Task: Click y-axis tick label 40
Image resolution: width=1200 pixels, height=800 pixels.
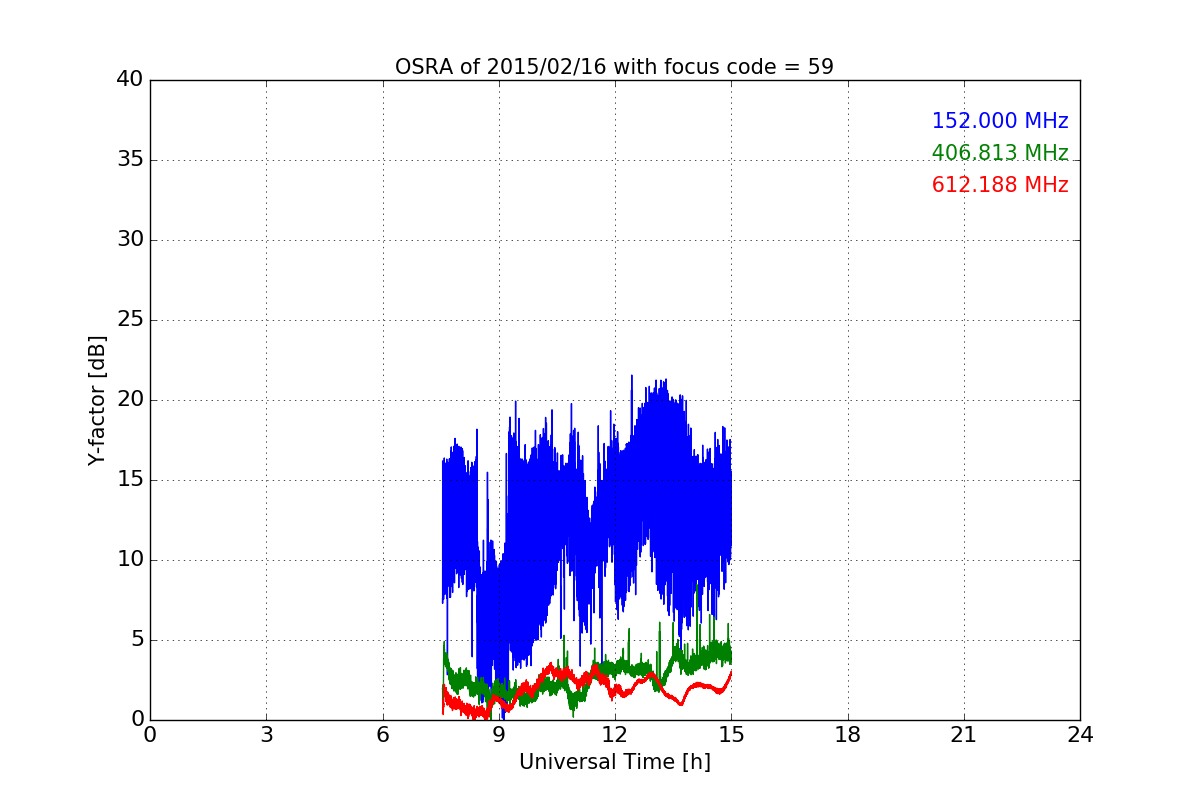Action: click(x=129, y=80)
